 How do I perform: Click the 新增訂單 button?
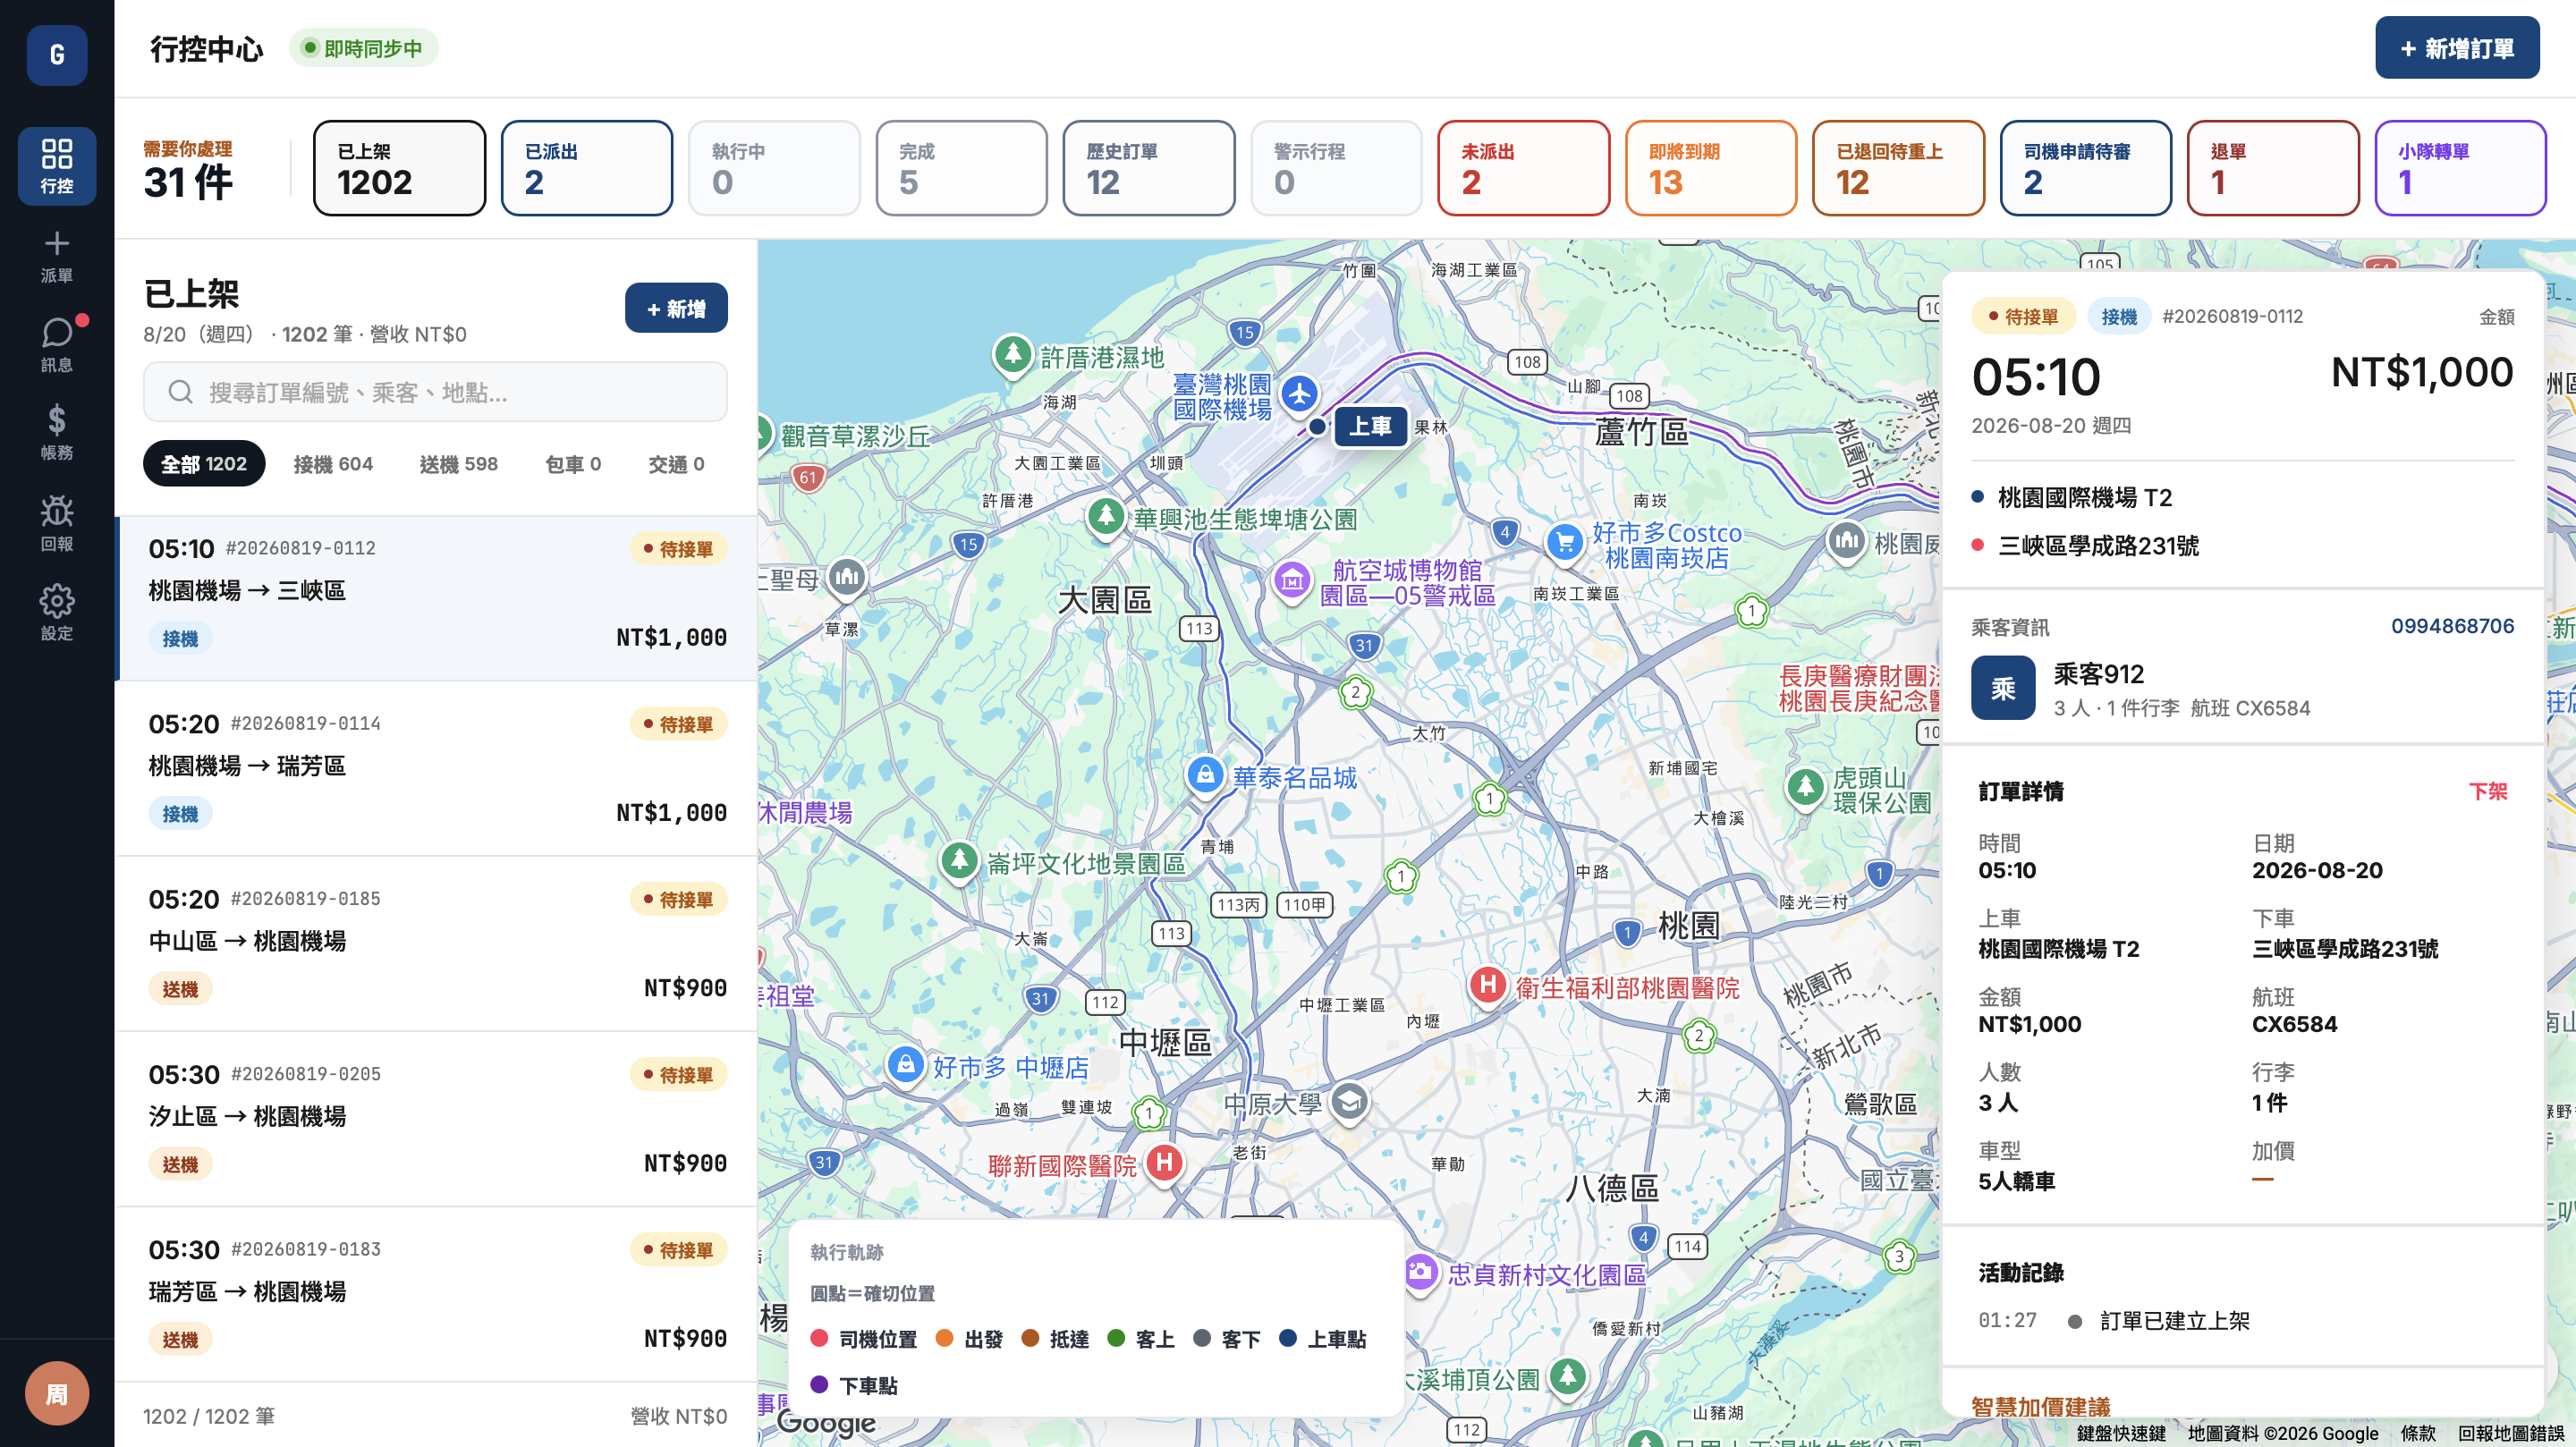coord(2457,48)
